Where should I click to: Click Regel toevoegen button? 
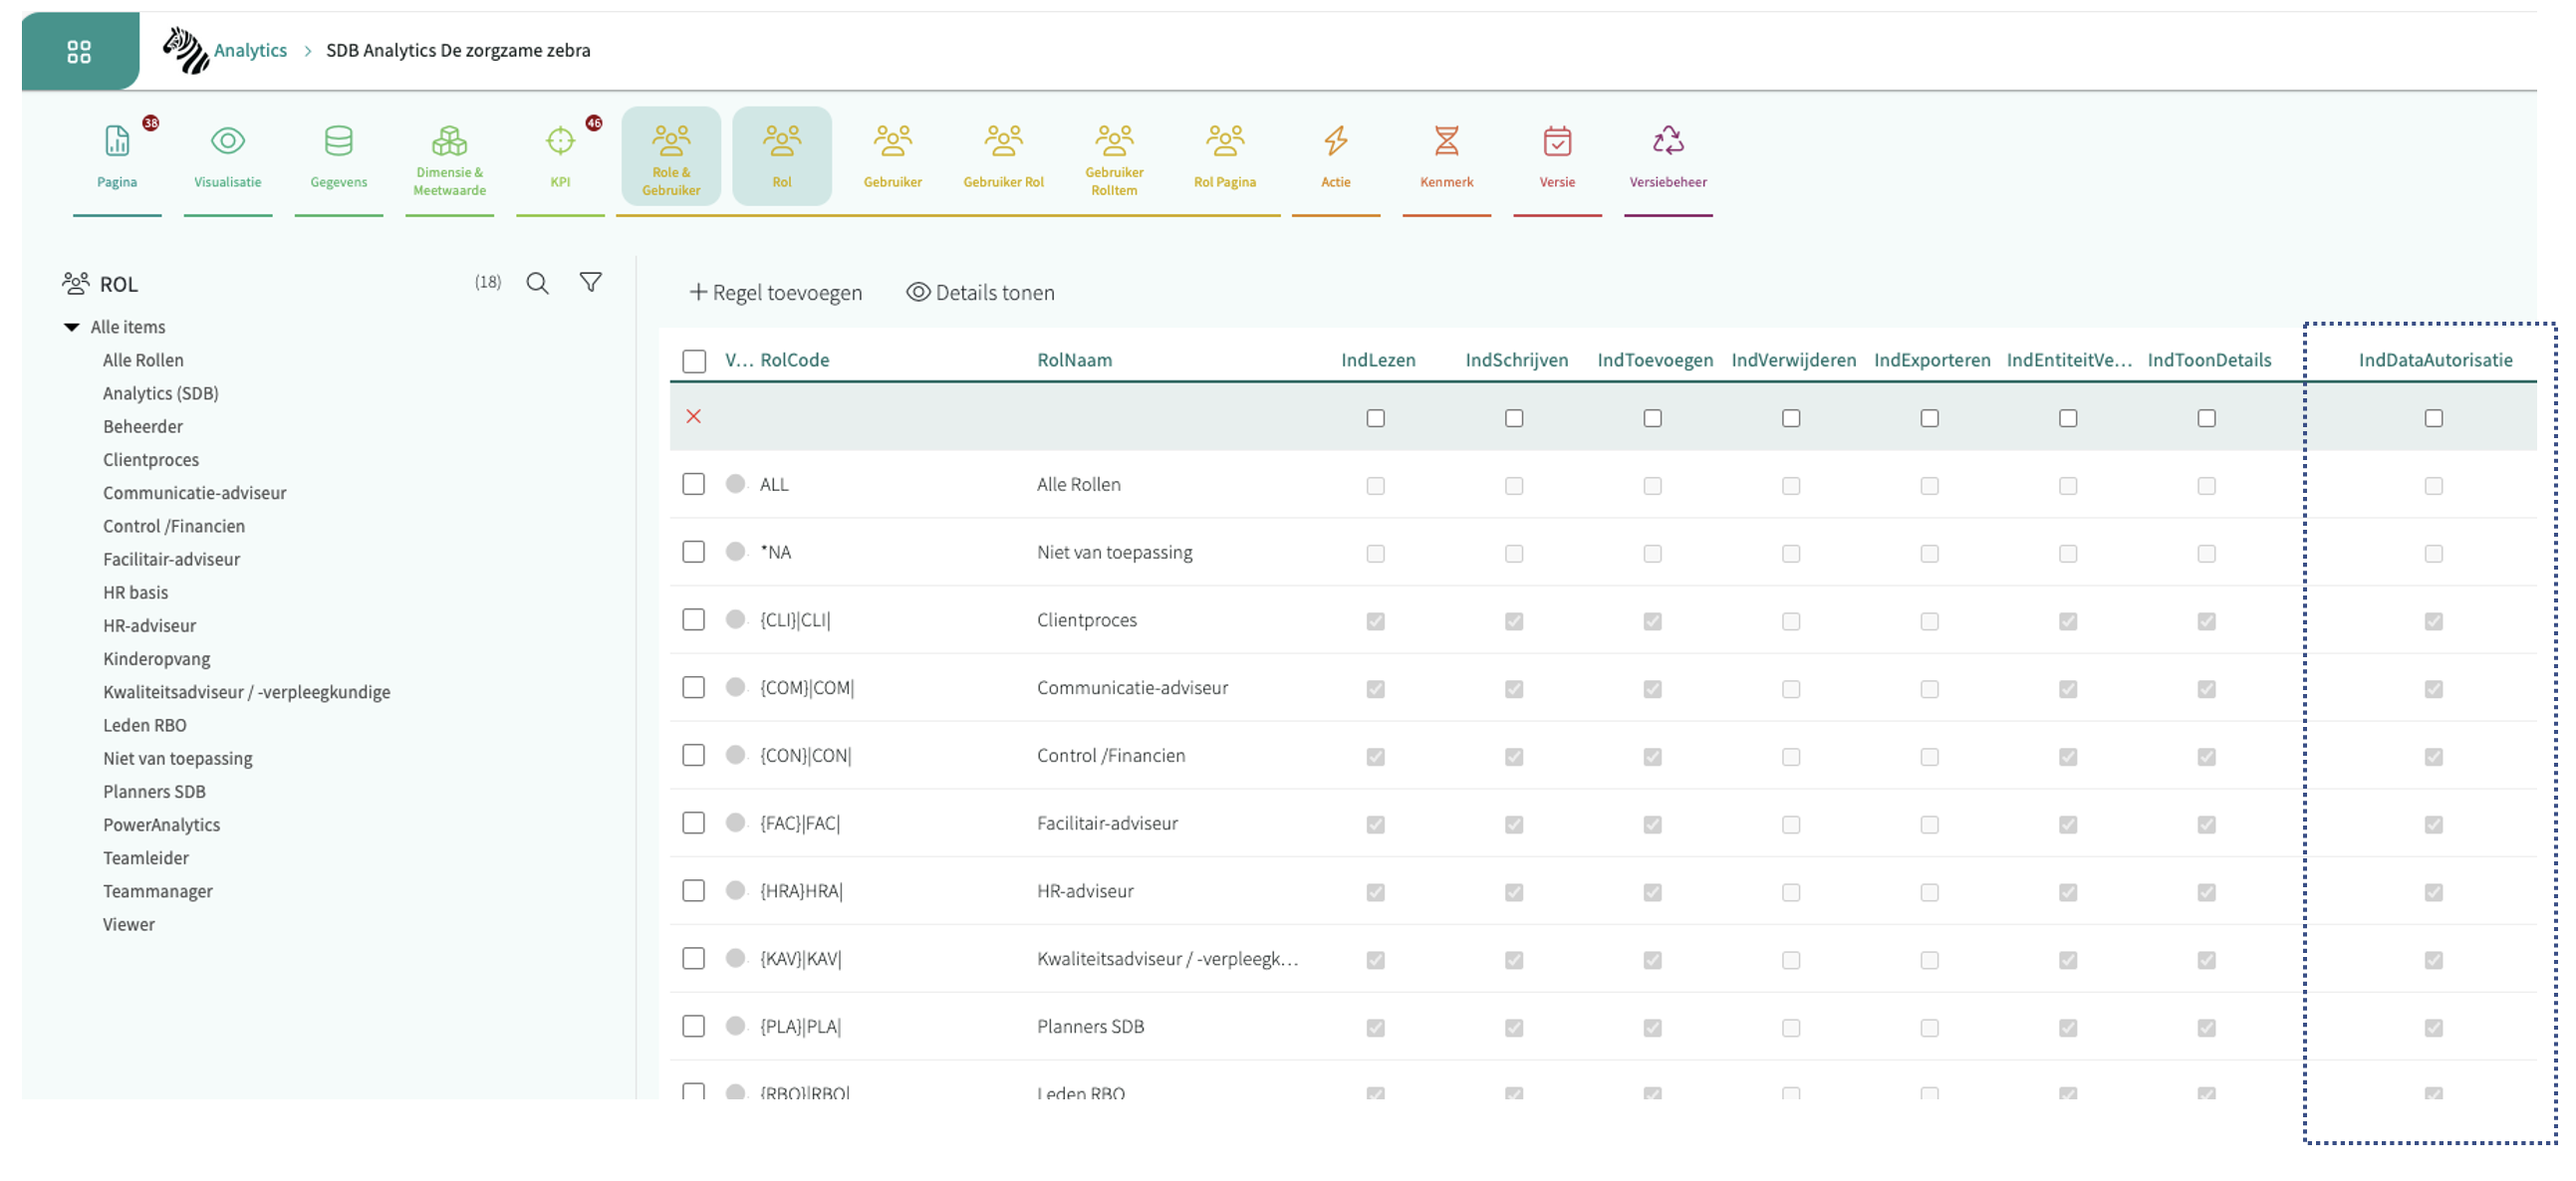(775, 292)
